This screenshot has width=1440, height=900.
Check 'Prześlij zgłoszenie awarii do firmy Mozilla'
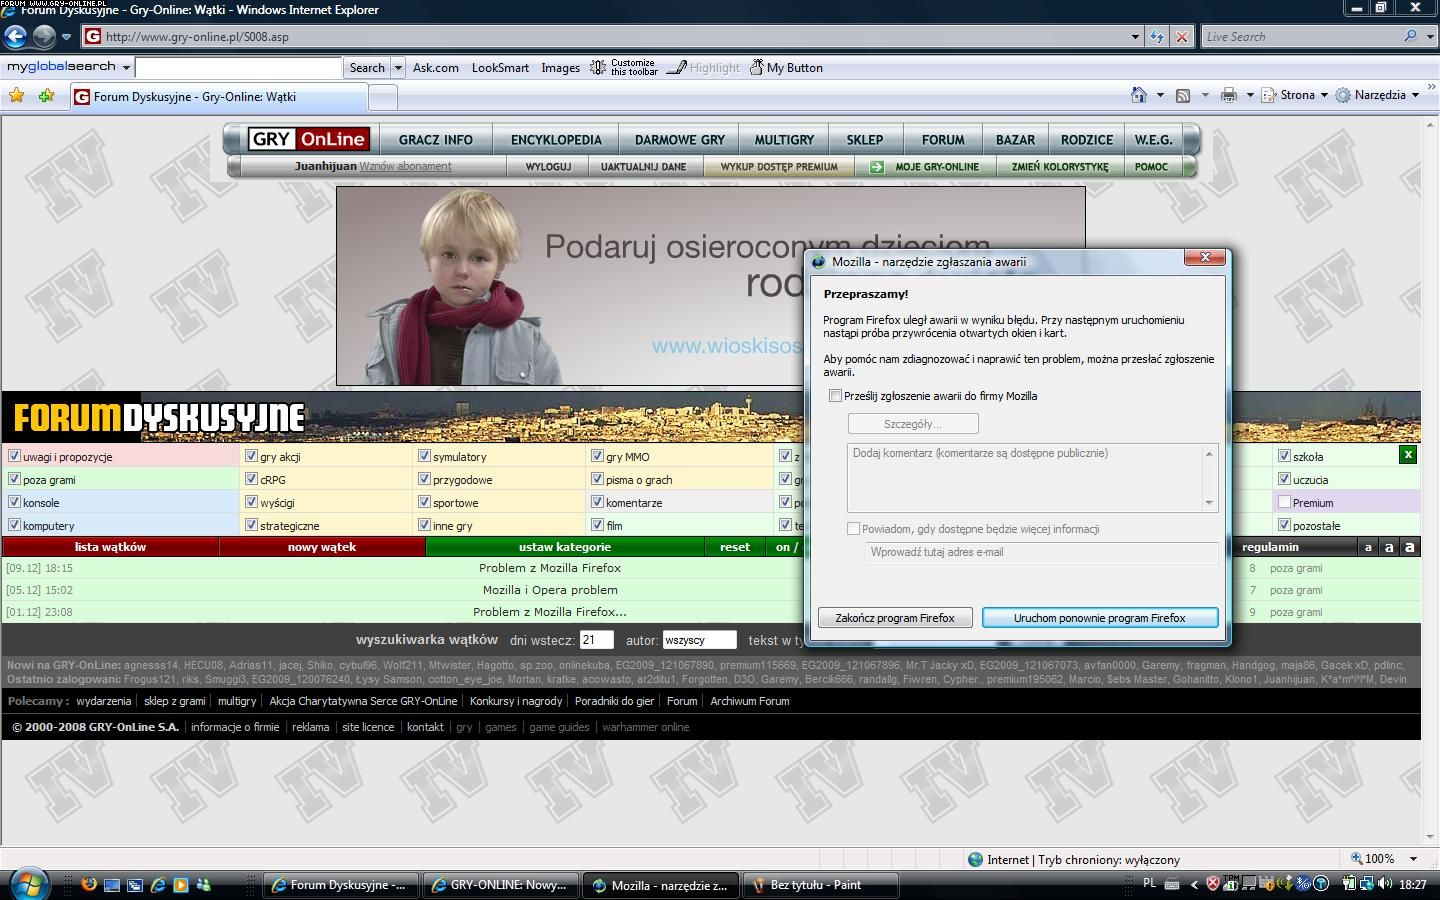coord(835,396)
